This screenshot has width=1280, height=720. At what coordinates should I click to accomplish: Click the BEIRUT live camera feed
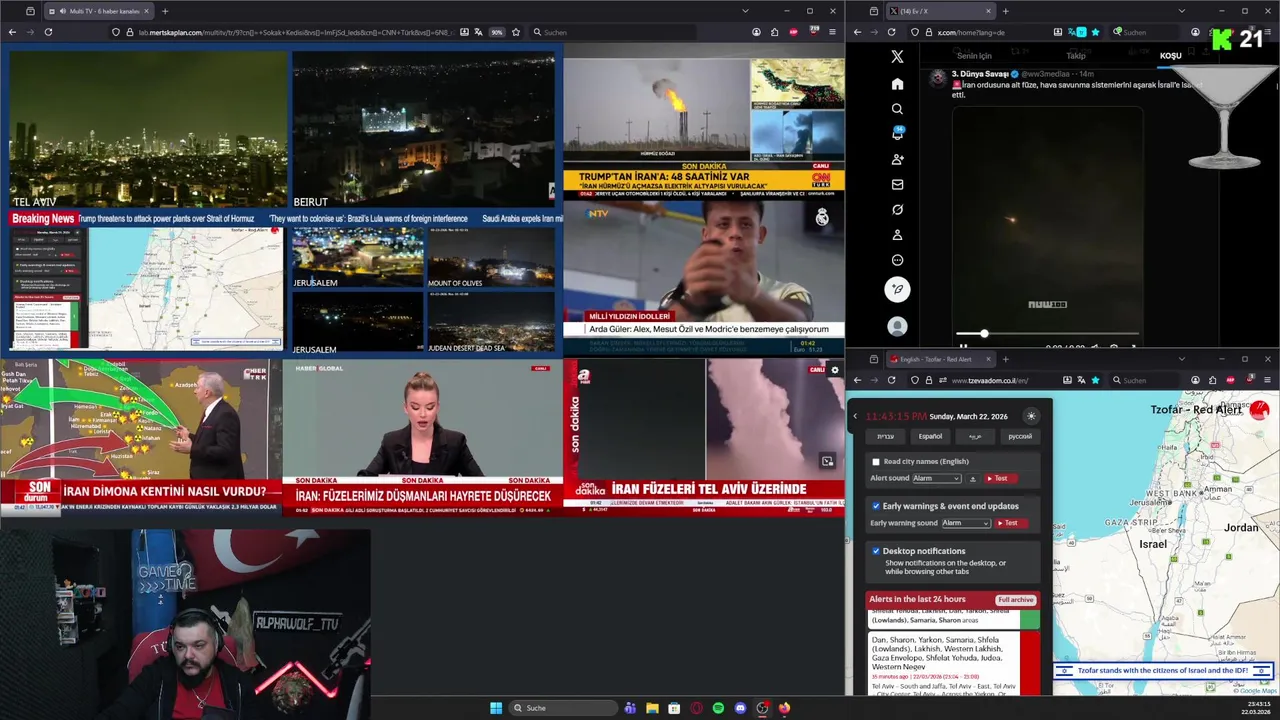pyautogui.click(x=423, y=130)
